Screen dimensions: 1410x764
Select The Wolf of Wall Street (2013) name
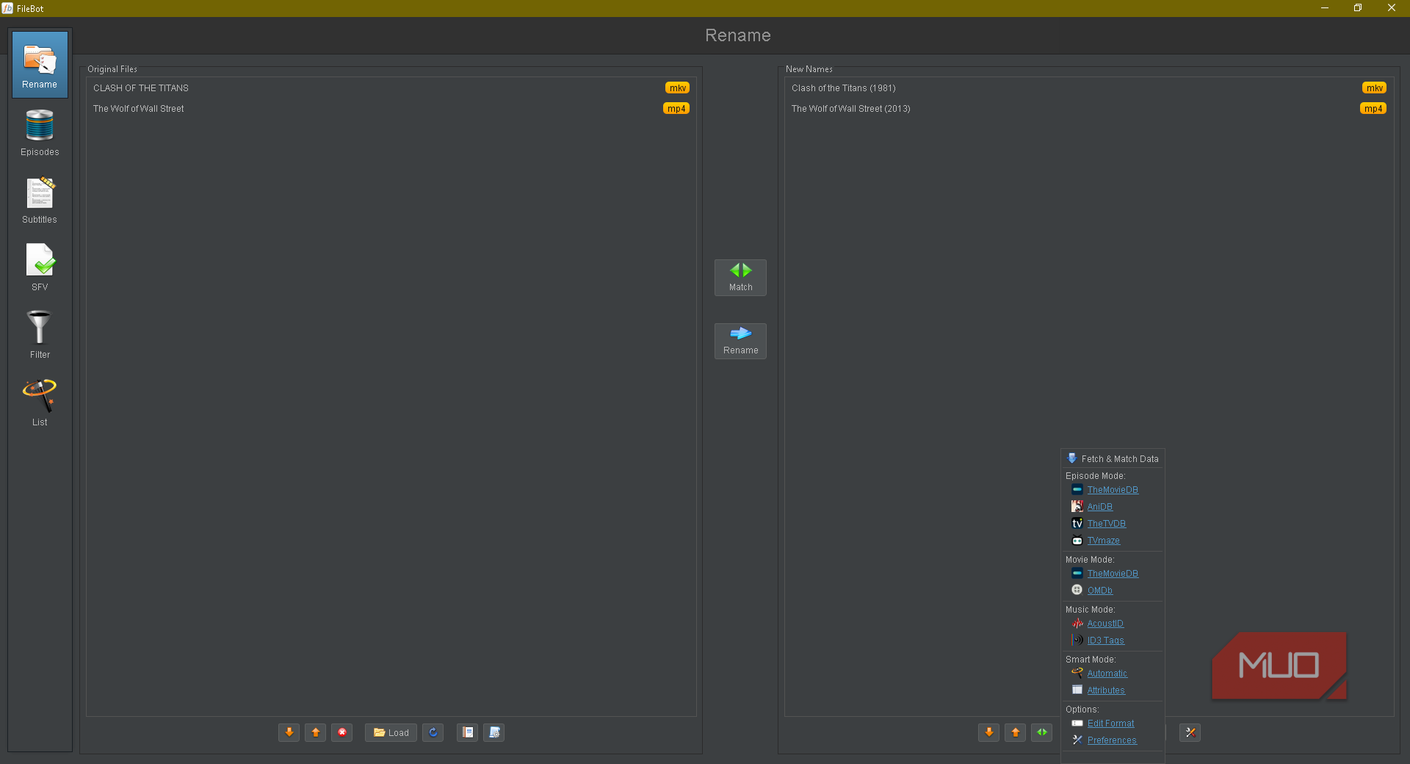(1088, 109)
